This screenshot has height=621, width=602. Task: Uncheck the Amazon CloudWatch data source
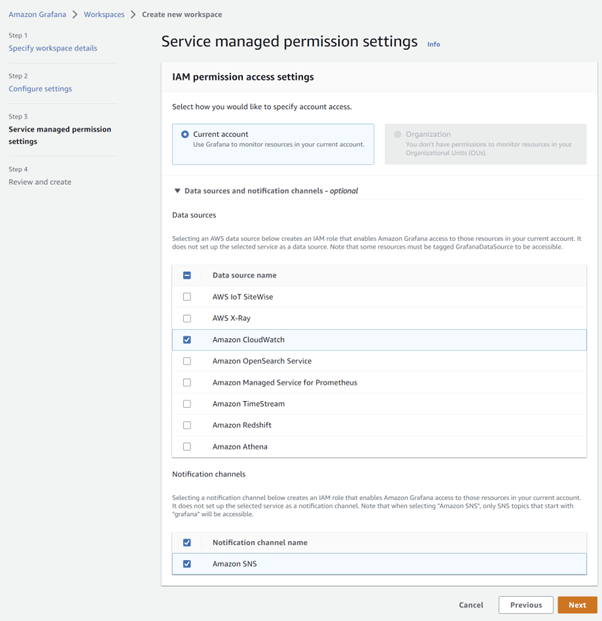(x=187, y=340)
